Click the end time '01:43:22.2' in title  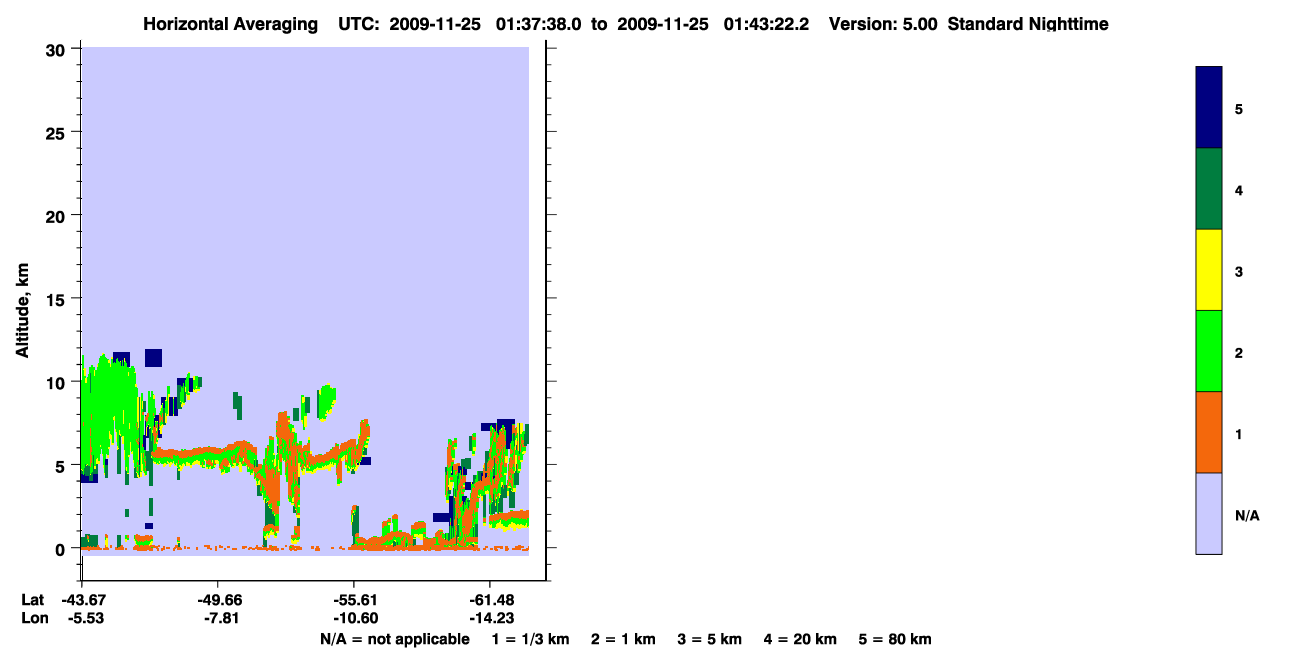tap(766, 24)
